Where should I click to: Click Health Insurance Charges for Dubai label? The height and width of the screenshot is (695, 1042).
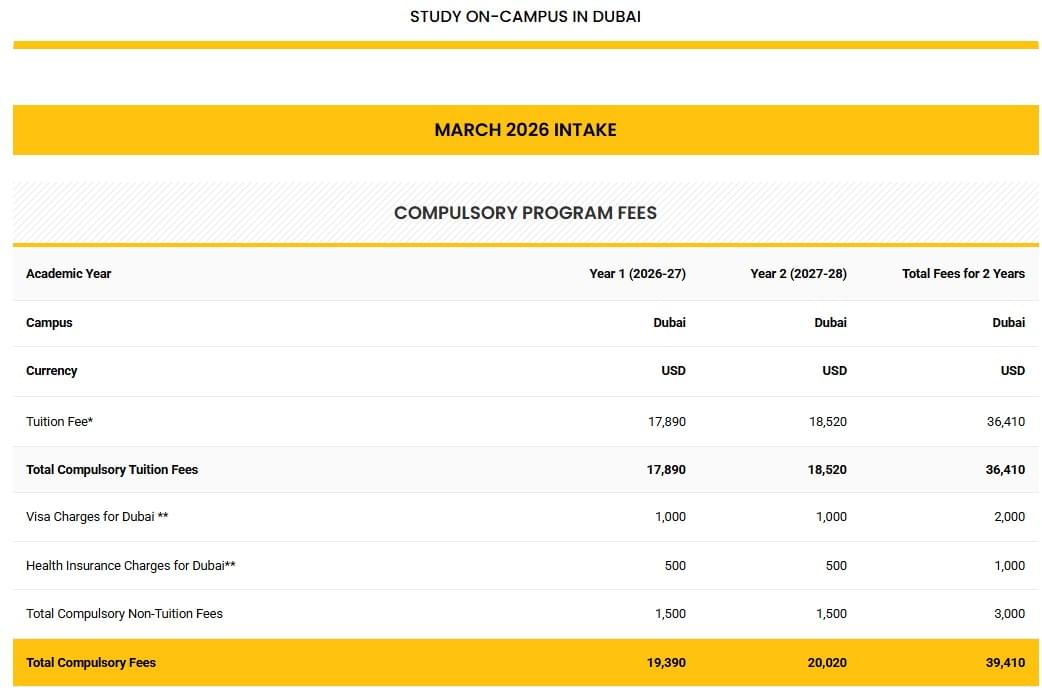[131, 566]
